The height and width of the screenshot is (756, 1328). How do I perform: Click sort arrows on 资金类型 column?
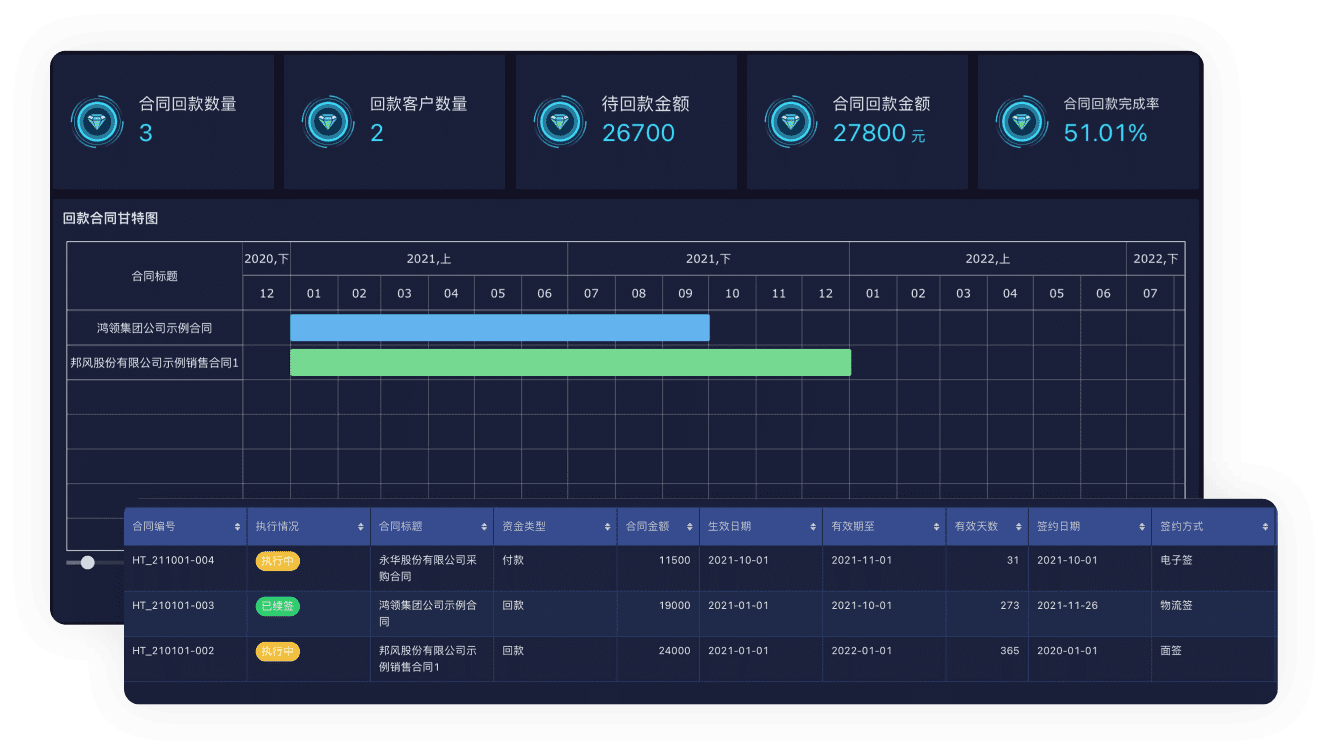pos(607,527)
